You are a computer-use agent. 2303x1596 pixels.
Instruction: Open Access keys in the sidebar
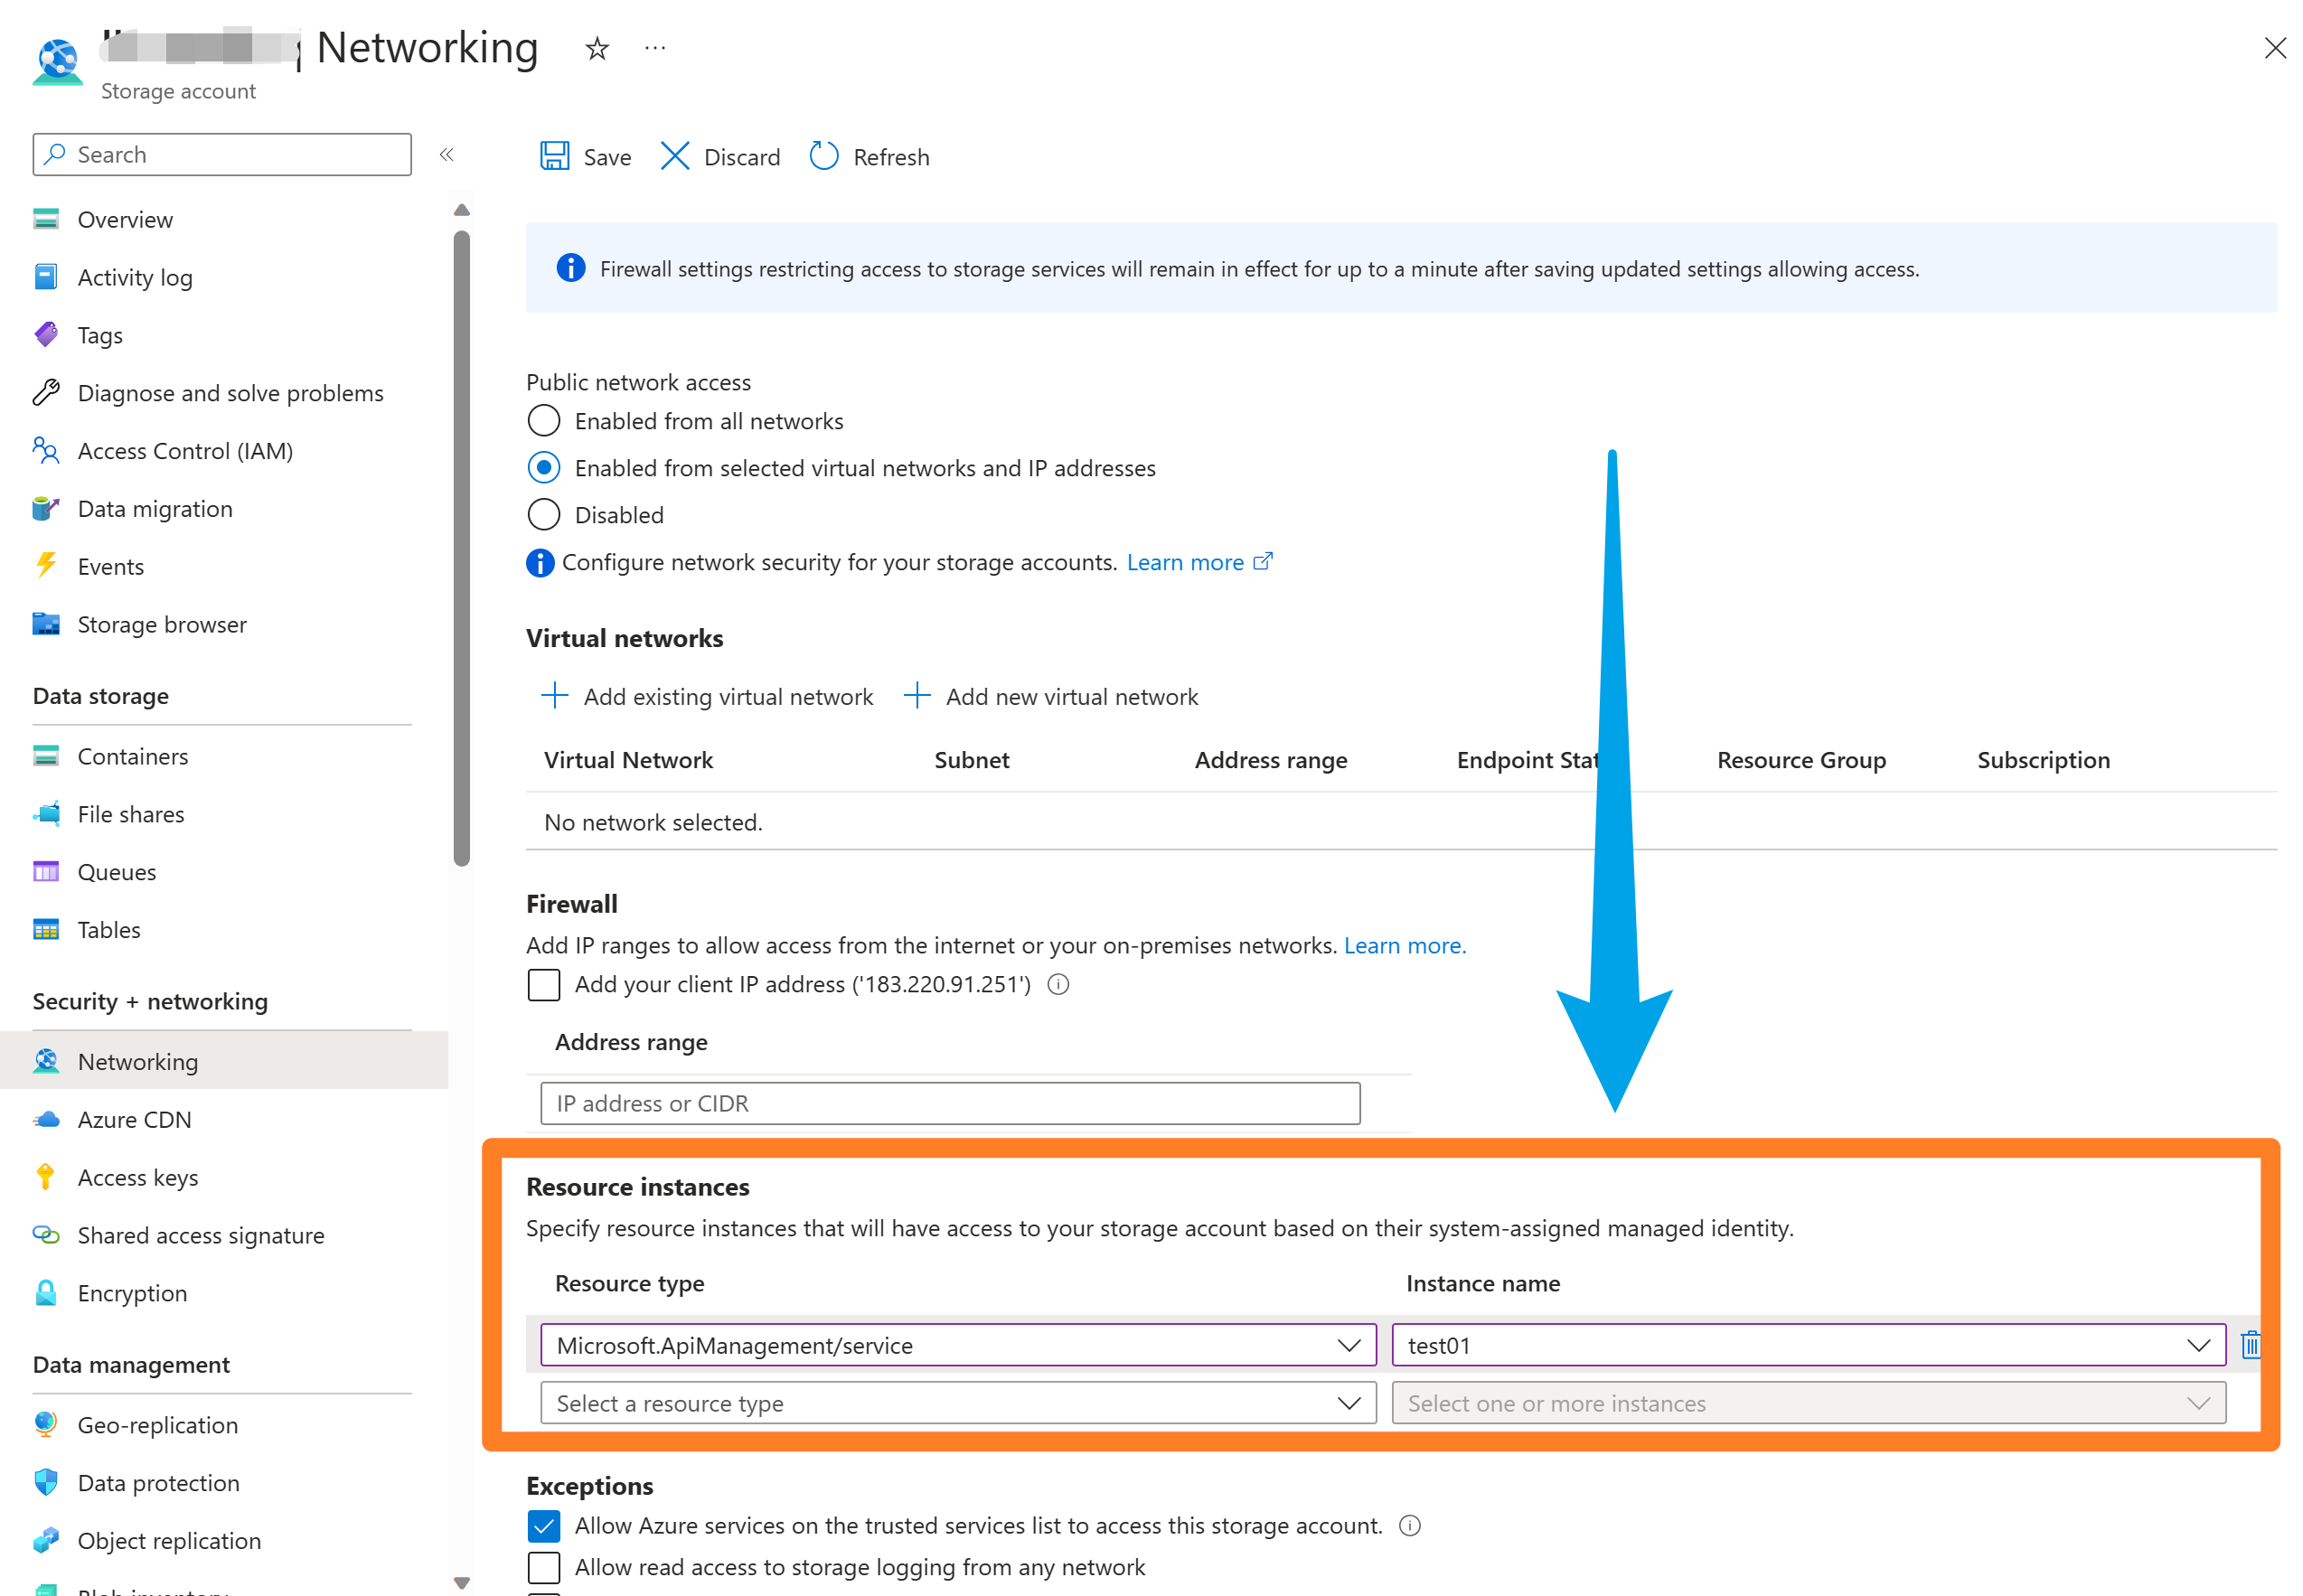(x=138, y=1178)
